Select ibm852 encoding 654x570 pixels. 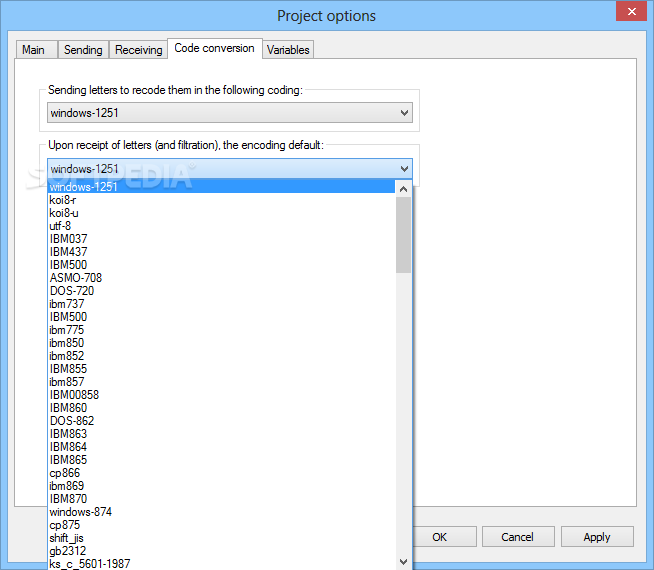[x=221, y=356]
